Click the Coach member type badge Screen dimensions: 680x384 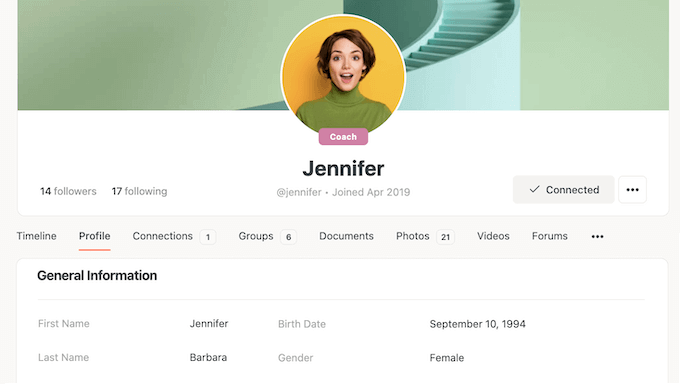click(343, 137)
